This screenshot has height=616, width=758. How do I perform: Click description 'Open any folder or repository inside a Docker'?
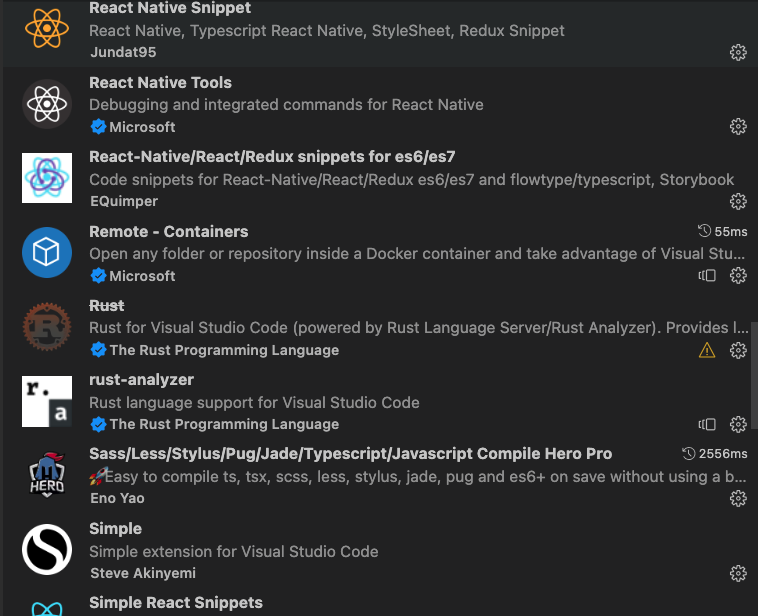(x=417, y=253)
